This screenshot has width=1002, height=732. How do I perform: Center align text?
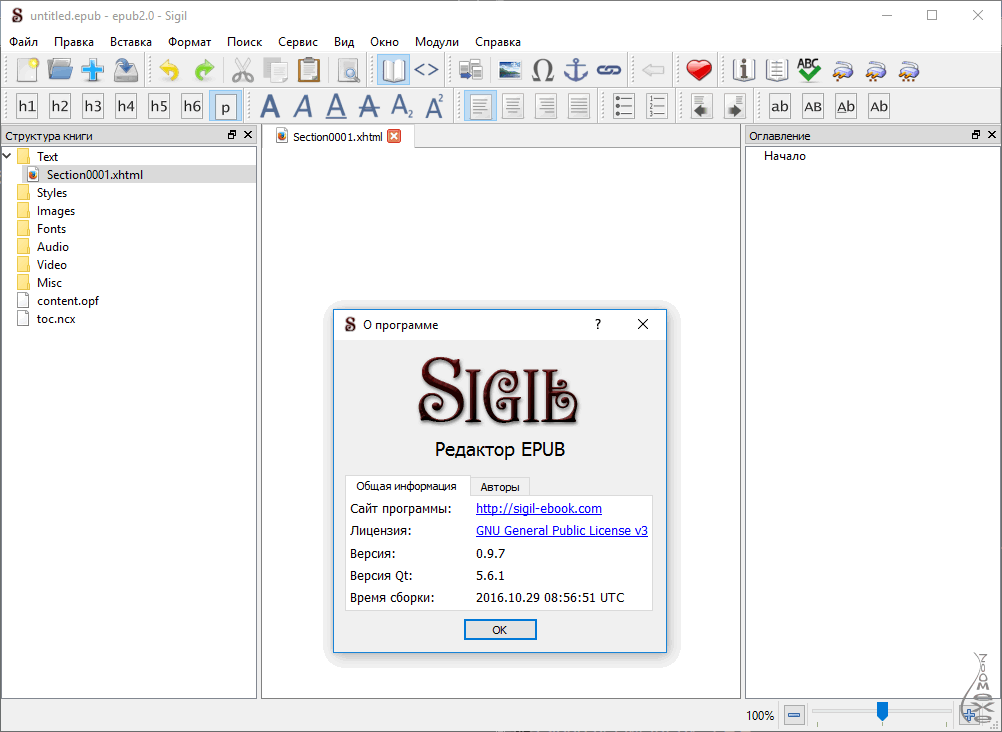pos(513,106)
